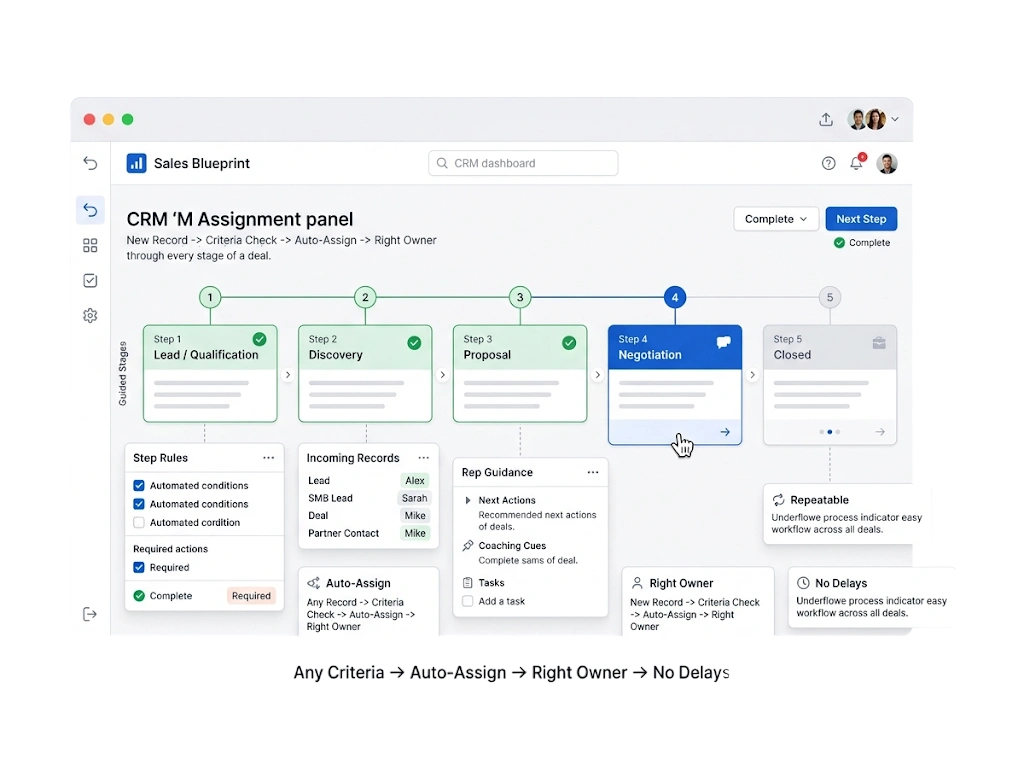This screenshot has width=1024, height=765.
Task: Select the highlighted undo icon in sidebar
Action: (90, 210)
